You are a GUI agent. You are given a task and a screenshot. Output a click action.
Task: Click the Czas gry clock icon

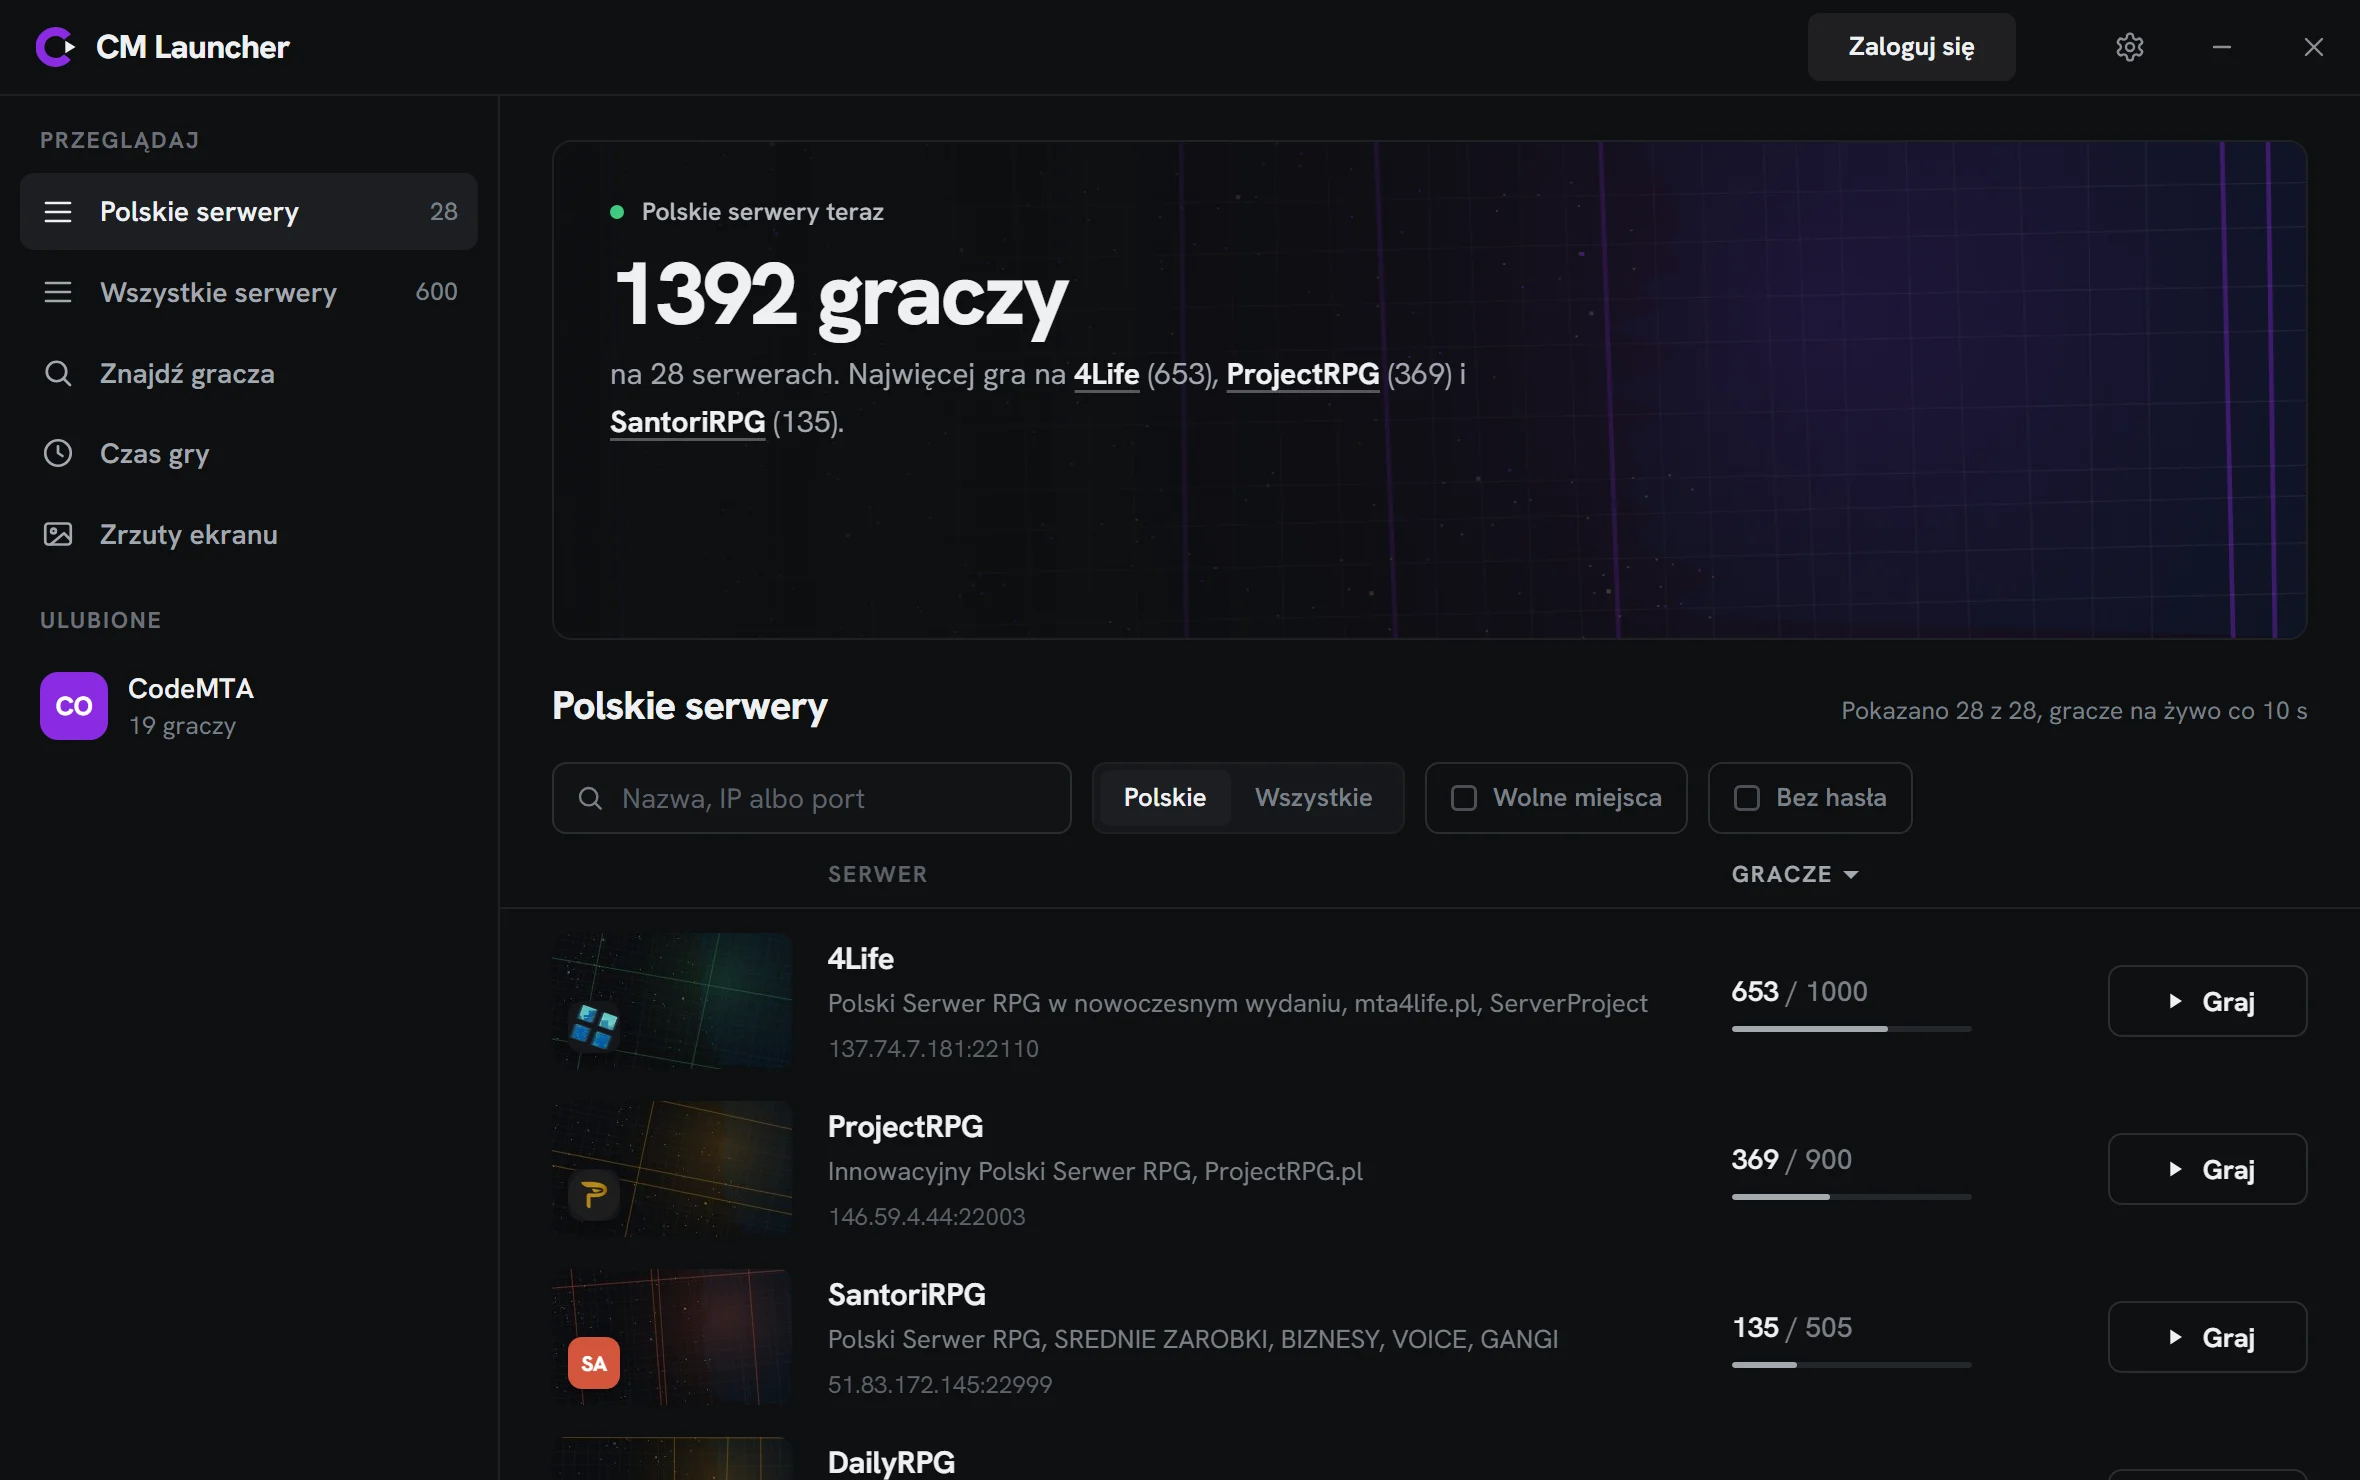[58, 453]
